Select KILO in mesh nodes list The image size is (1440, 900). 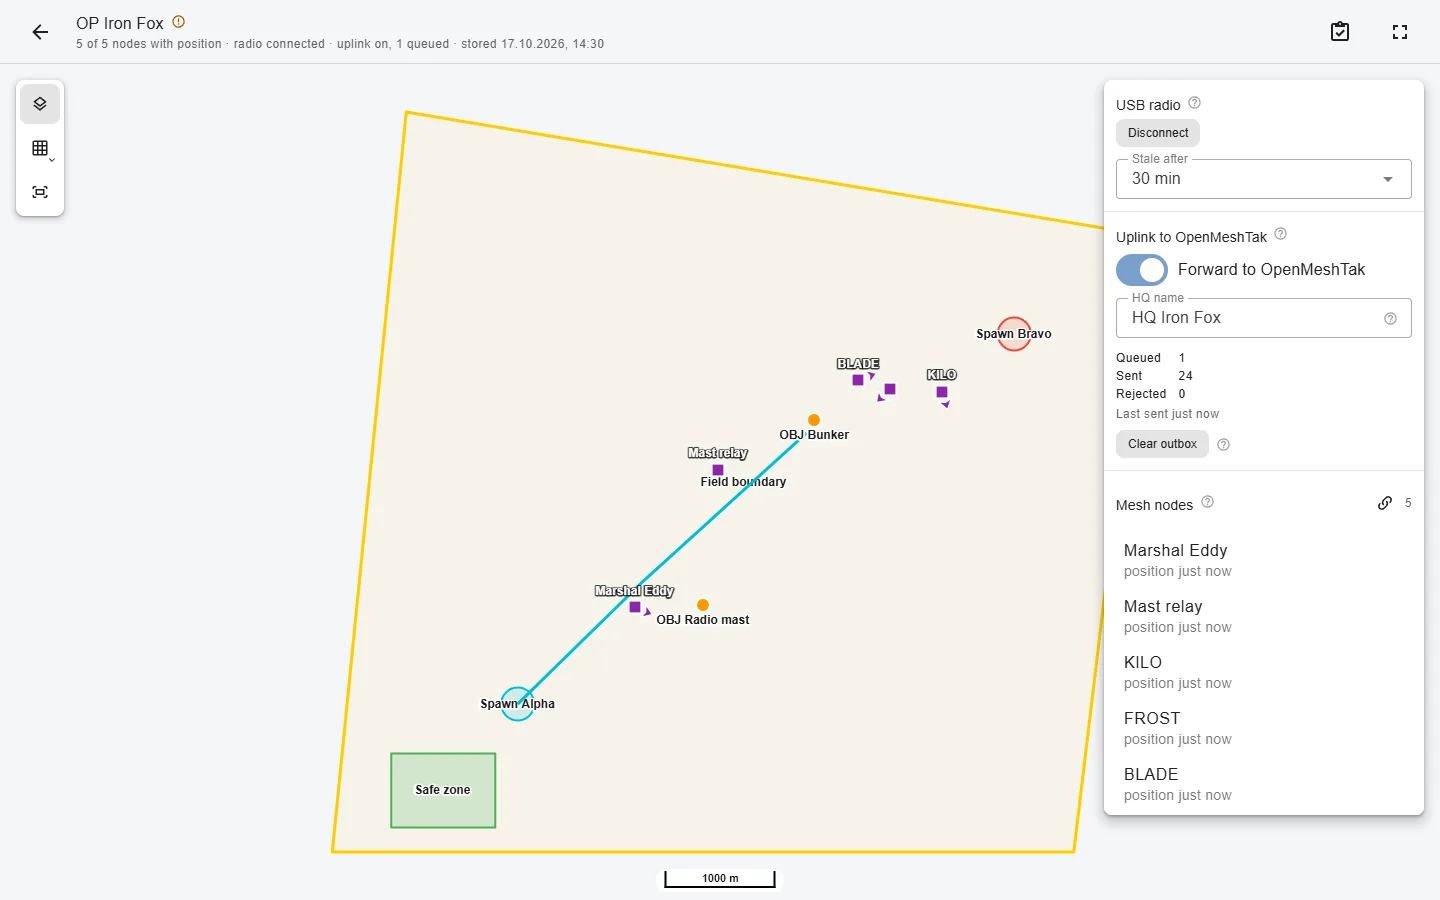1264,672
